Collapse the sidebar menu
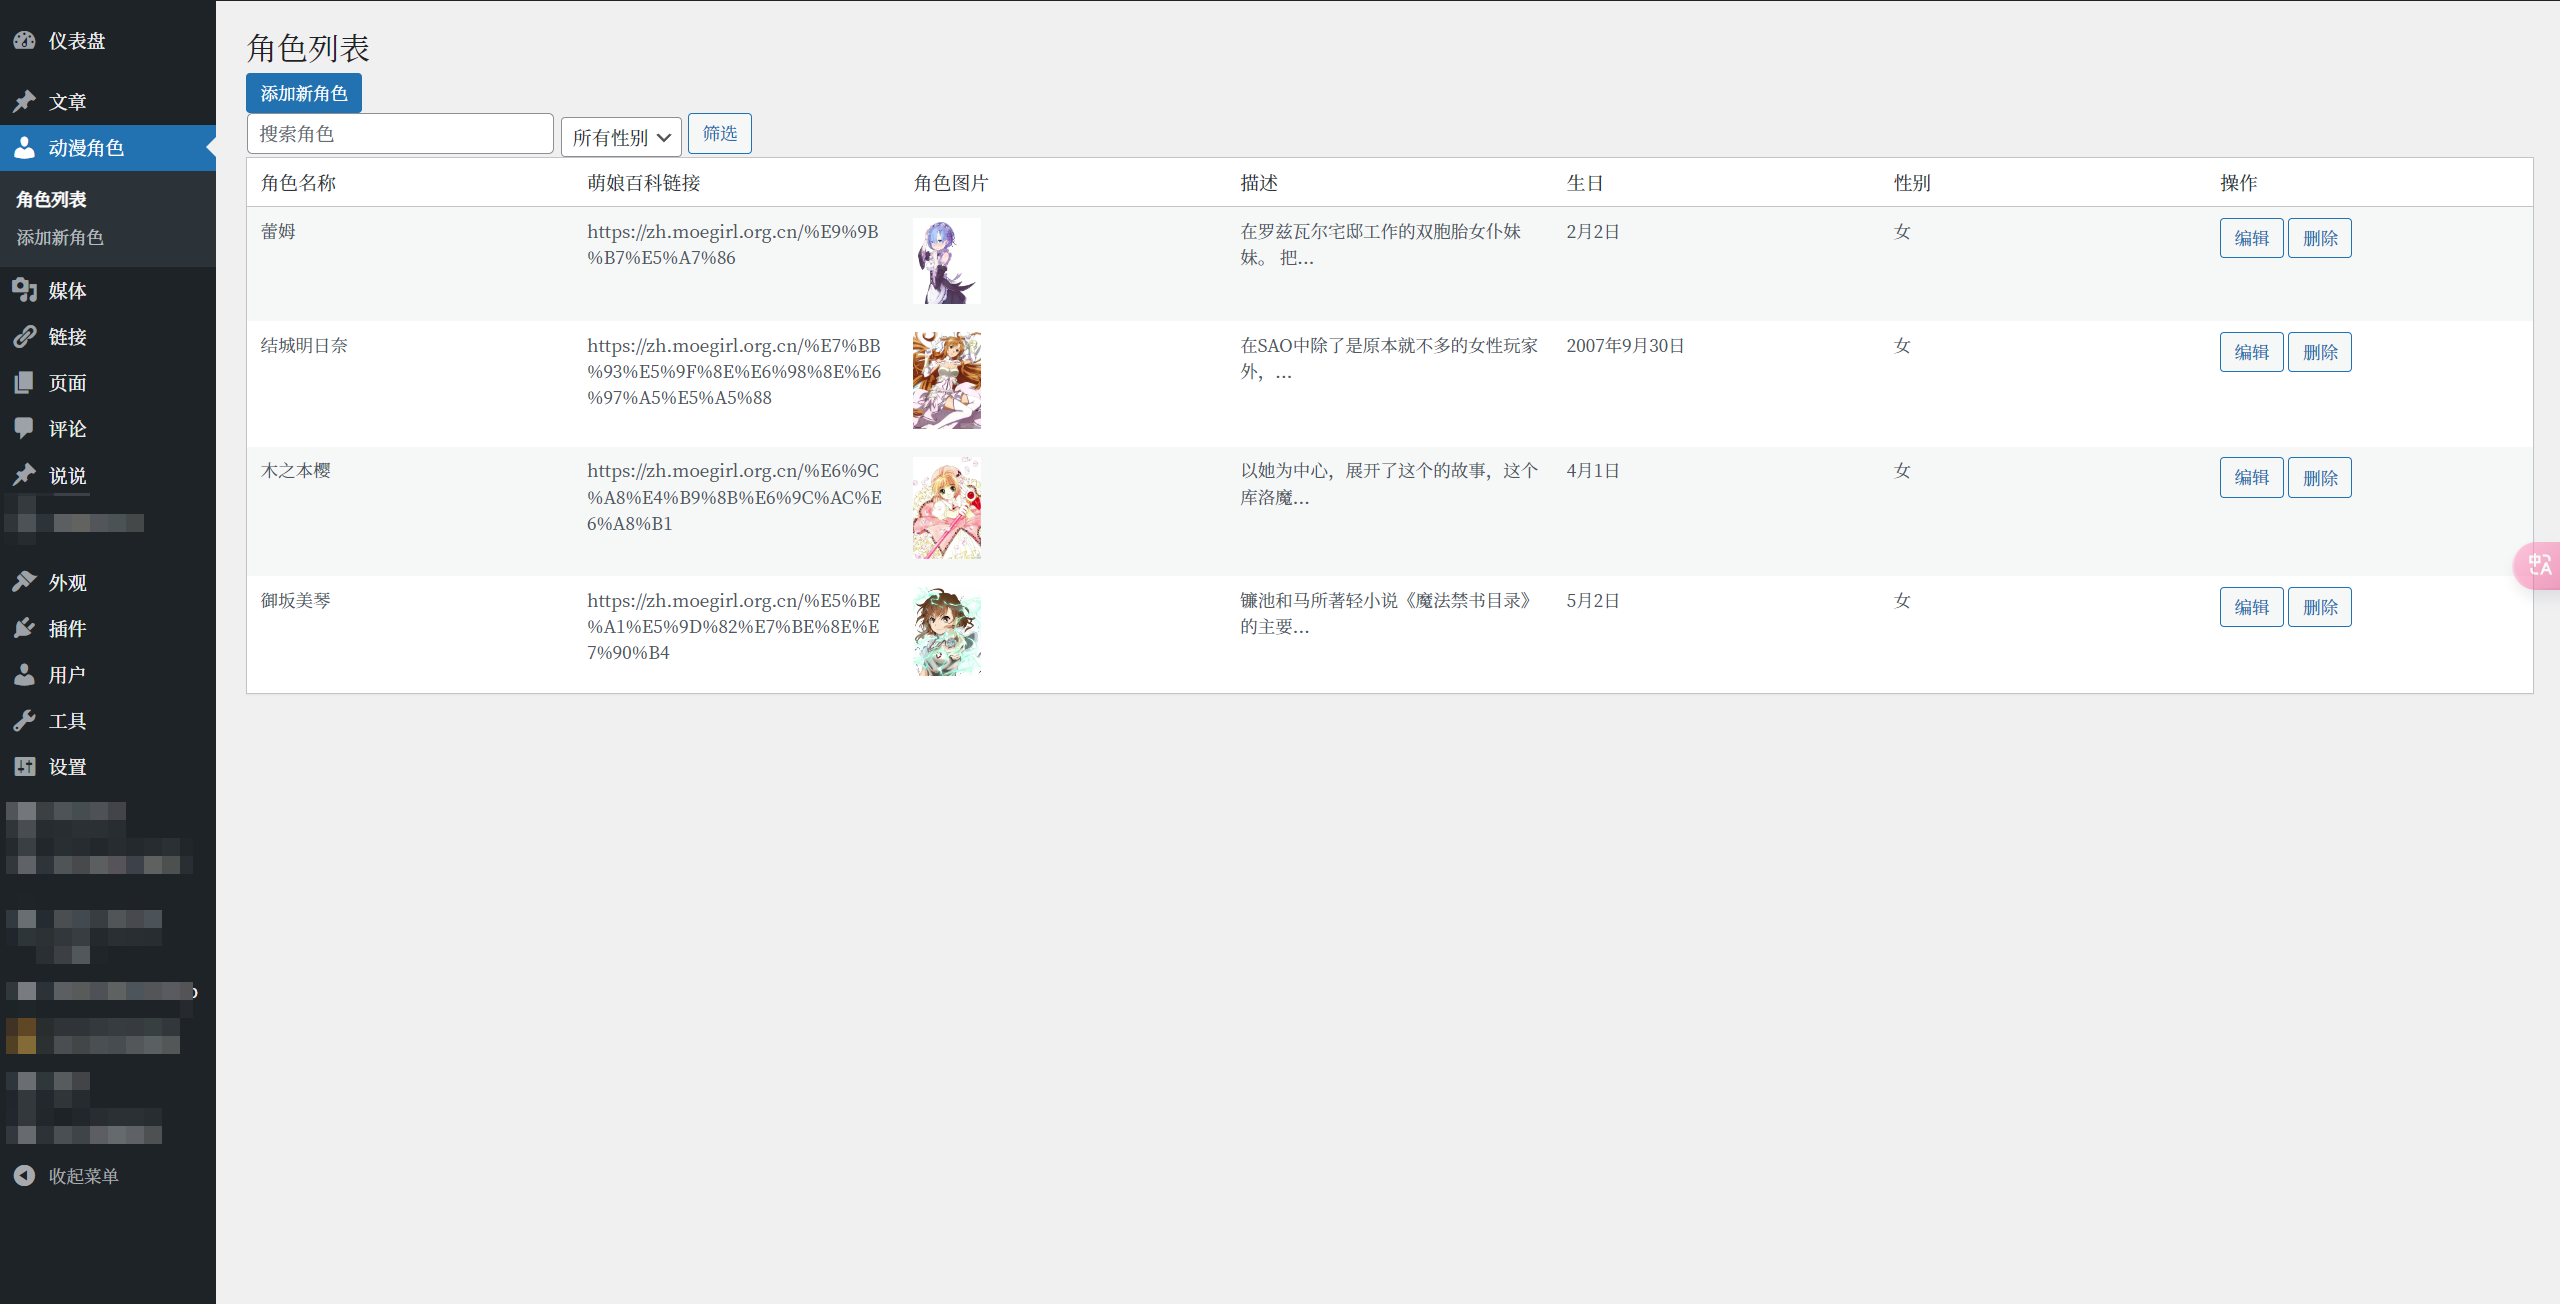The height and width of the screenshot is (1304, 2560). pyautogui.click(x=66, y=1176)
